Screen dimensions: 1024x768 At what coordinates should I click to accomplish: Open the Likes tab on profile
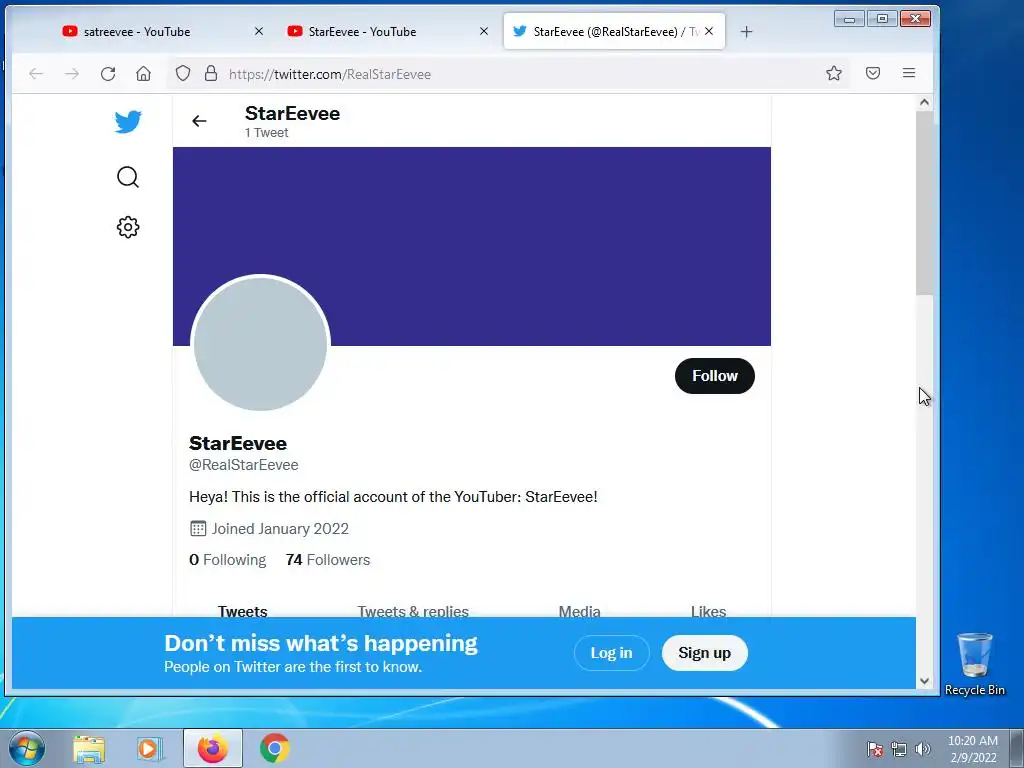point(709,611)
